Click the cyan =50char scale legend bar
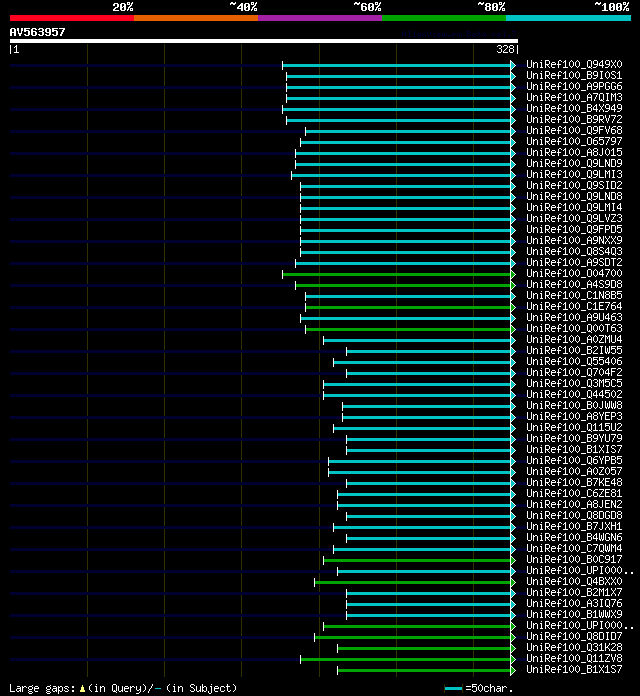 coord(453,688)
